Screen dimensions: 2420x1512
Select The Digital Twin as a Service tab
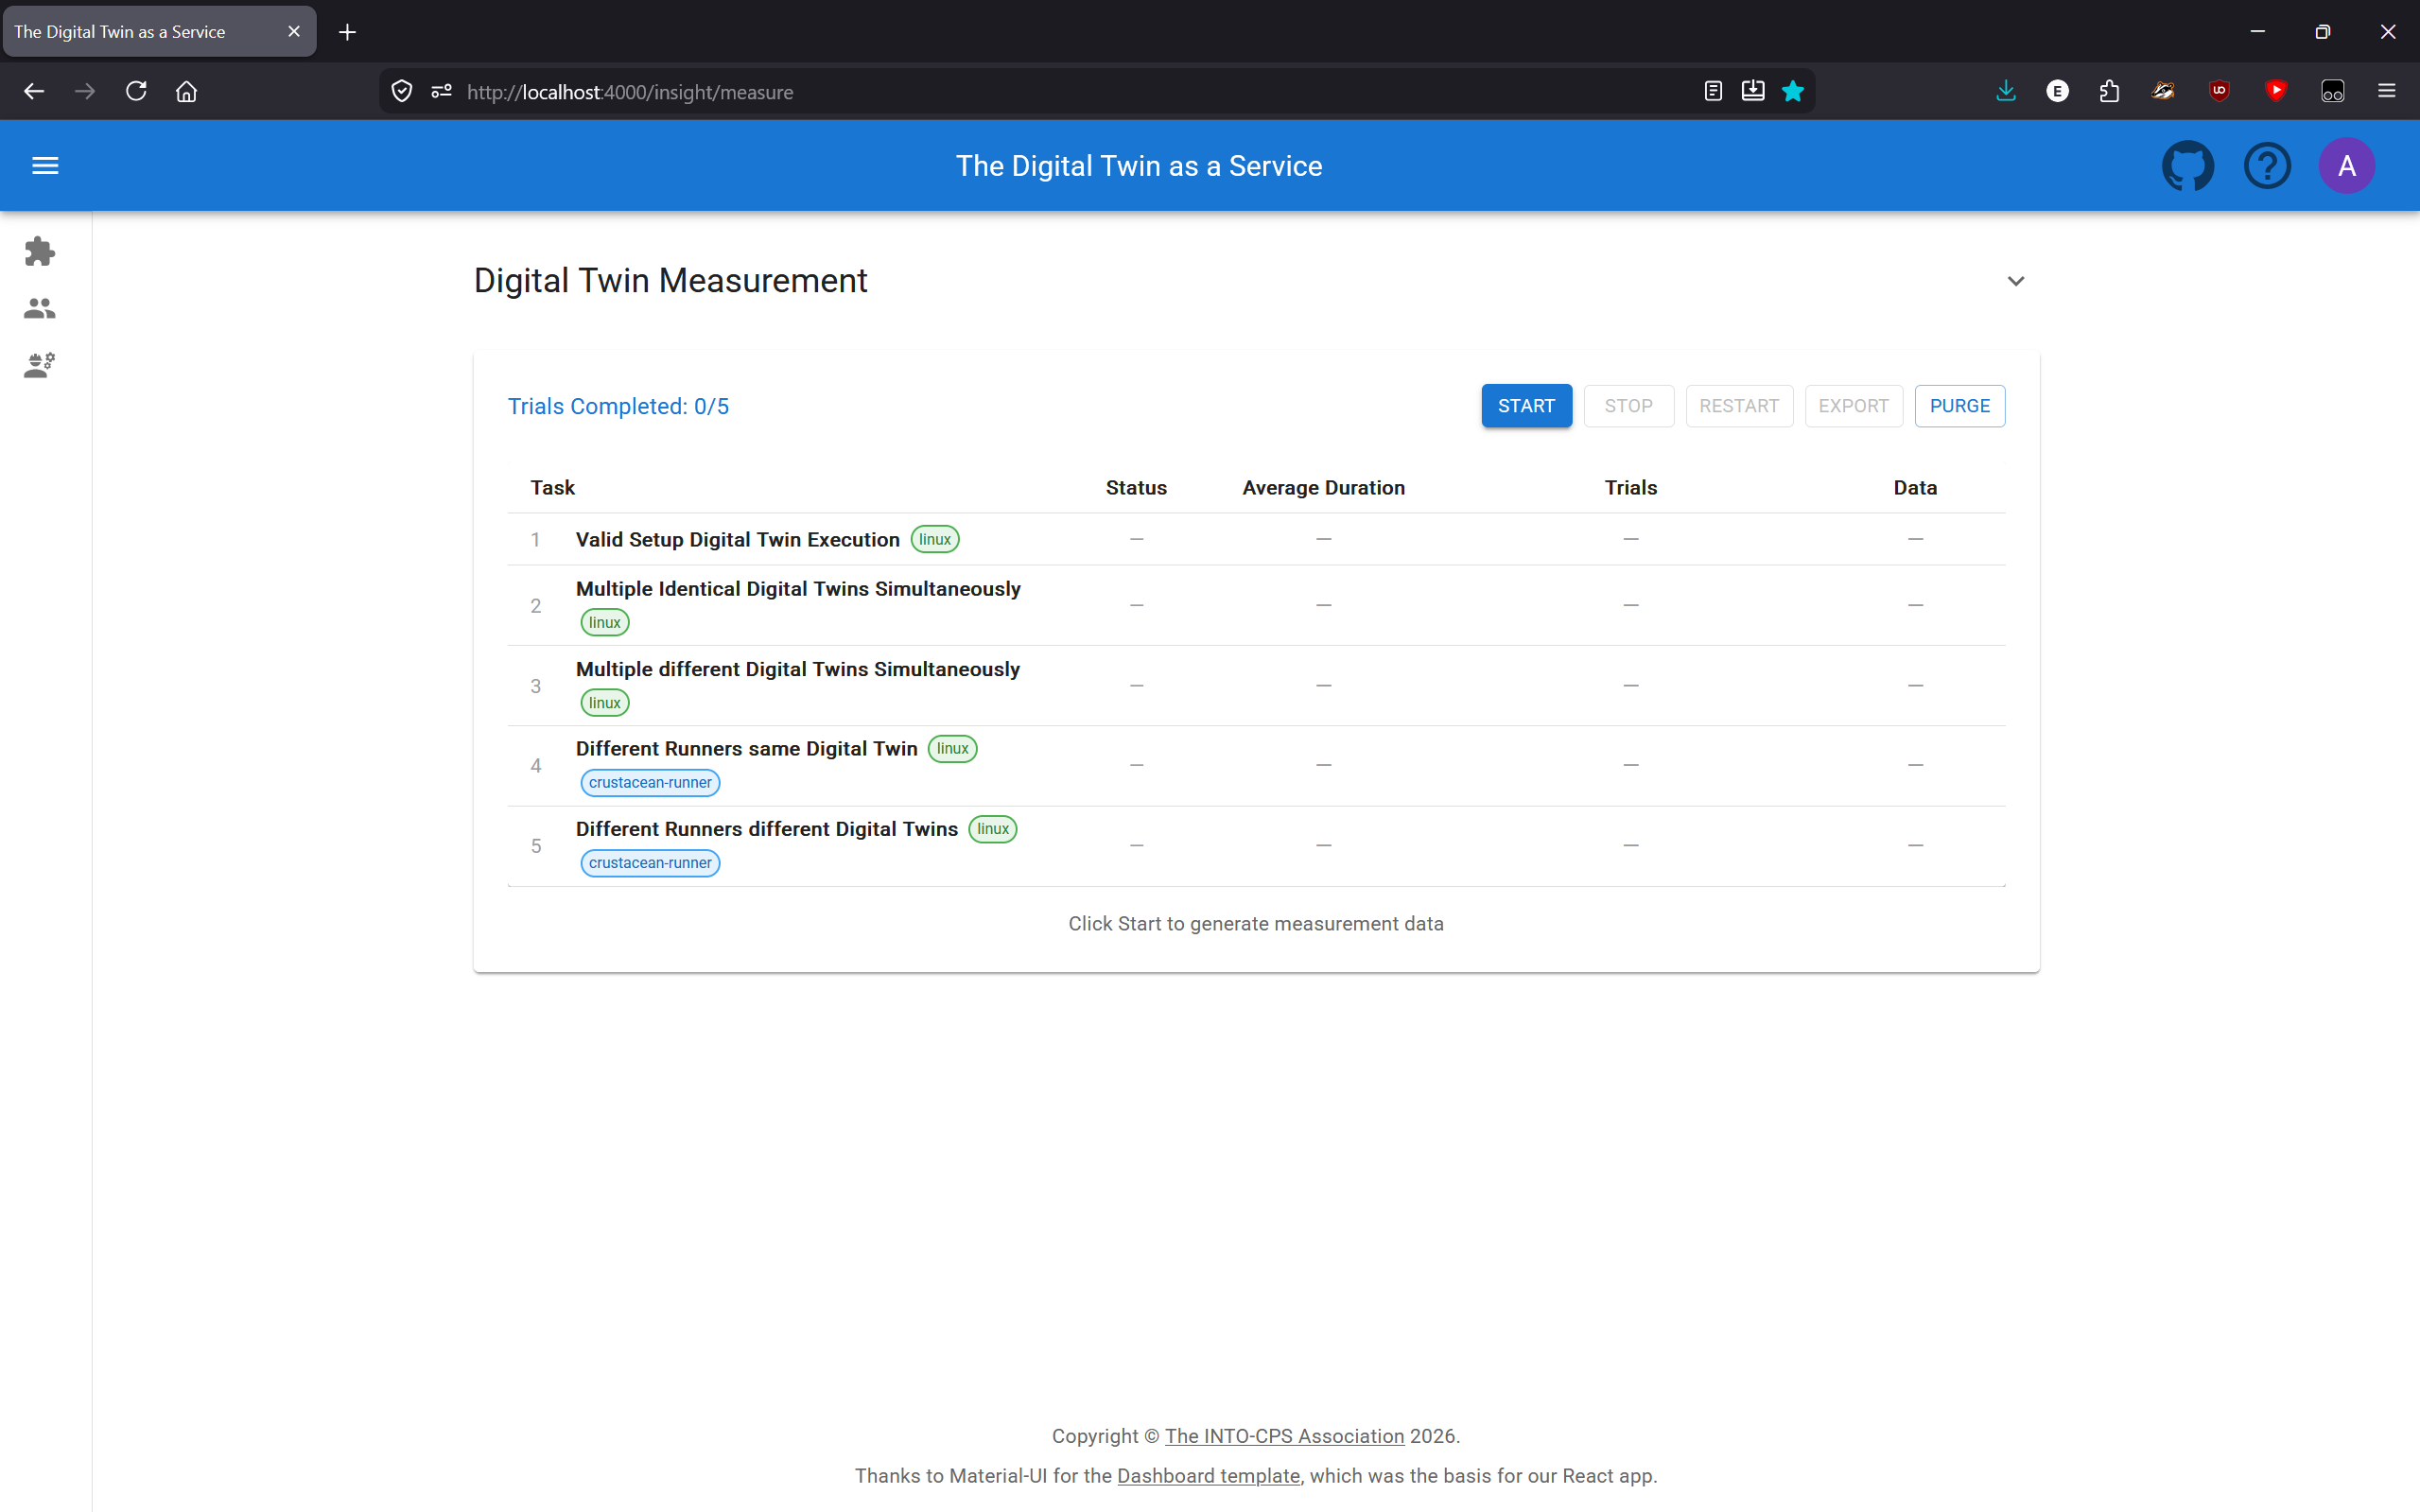click(160, 32)
